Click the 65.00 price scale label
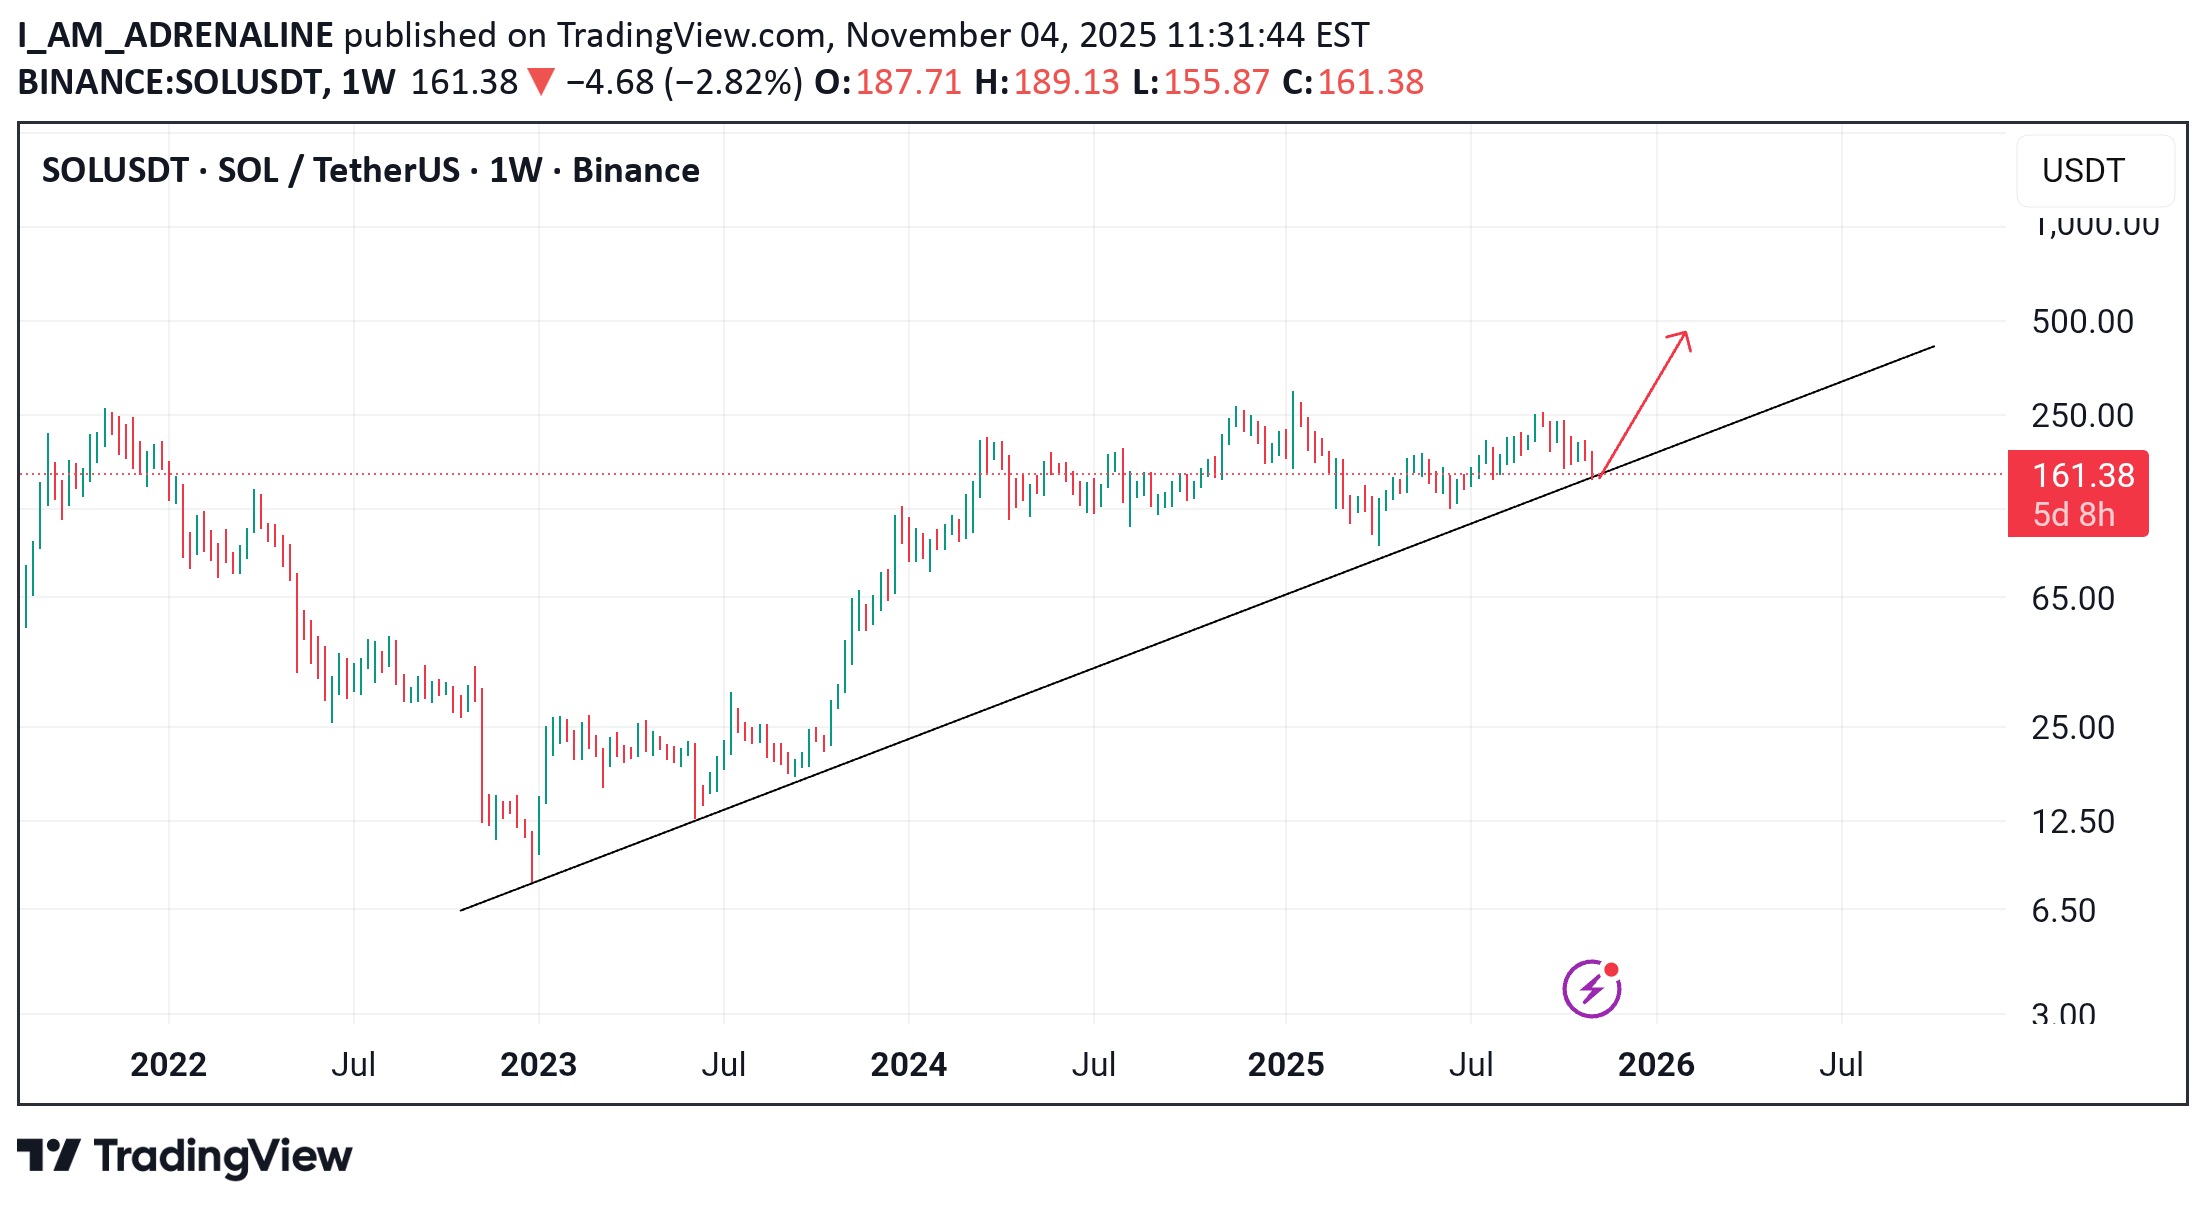The width and height of the screenshot is (2206, 1207). 2072,598
